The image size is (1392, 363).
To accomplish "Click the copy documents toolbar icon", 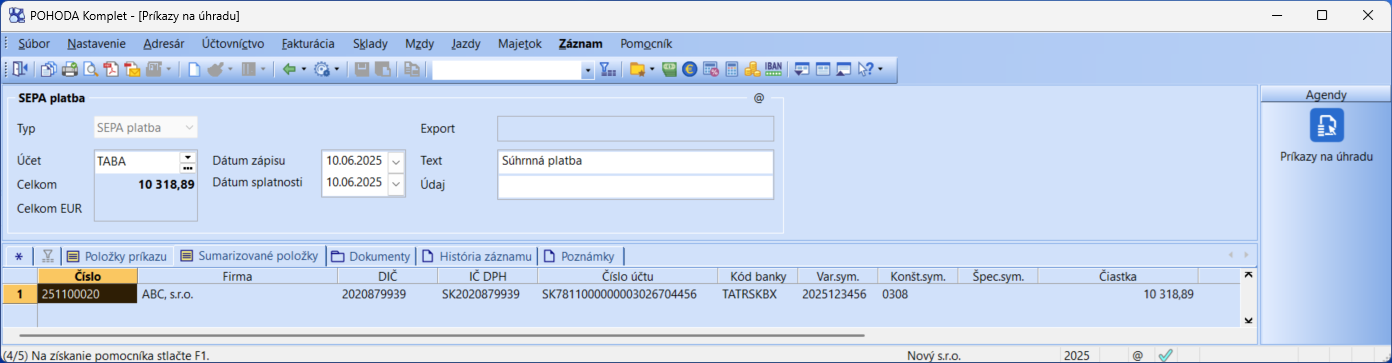I will 49,70.
